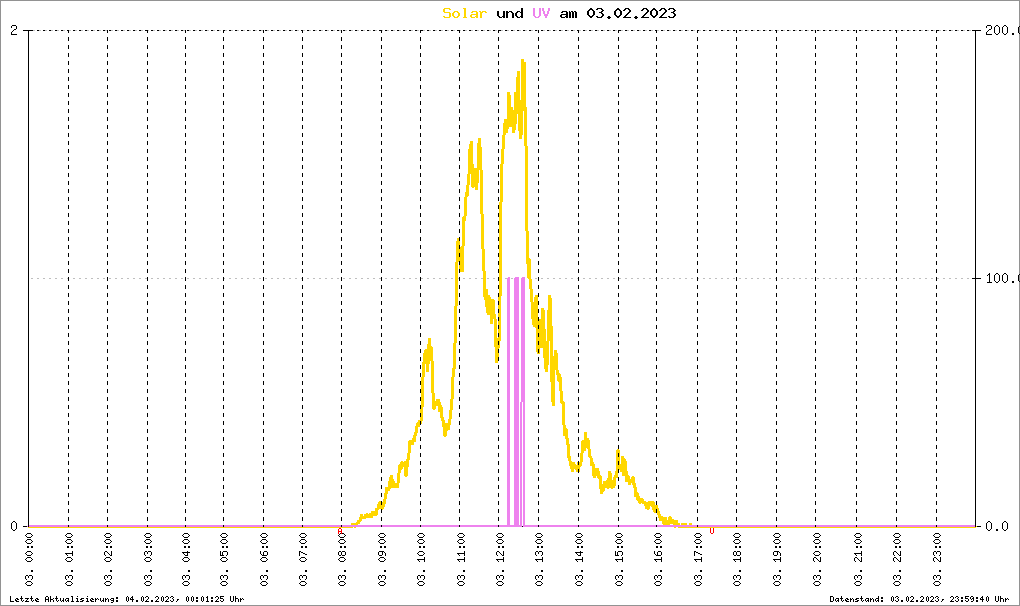Click the right axis label "200.0"

pos(1001,30)
